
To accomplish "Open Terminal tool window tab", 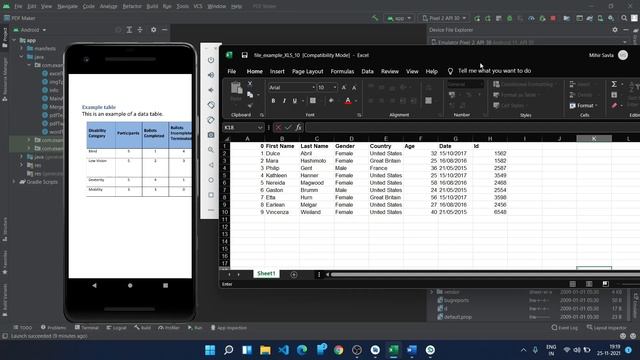I will pos(87,328).
